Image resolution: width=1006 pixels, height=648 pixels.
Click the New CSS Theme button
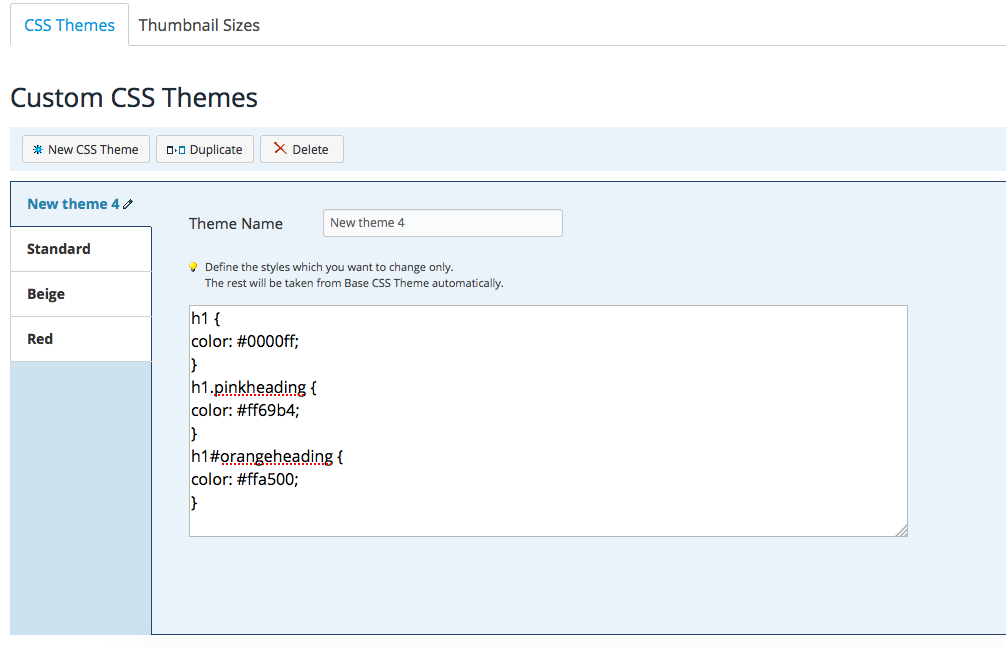pos(86,149)
